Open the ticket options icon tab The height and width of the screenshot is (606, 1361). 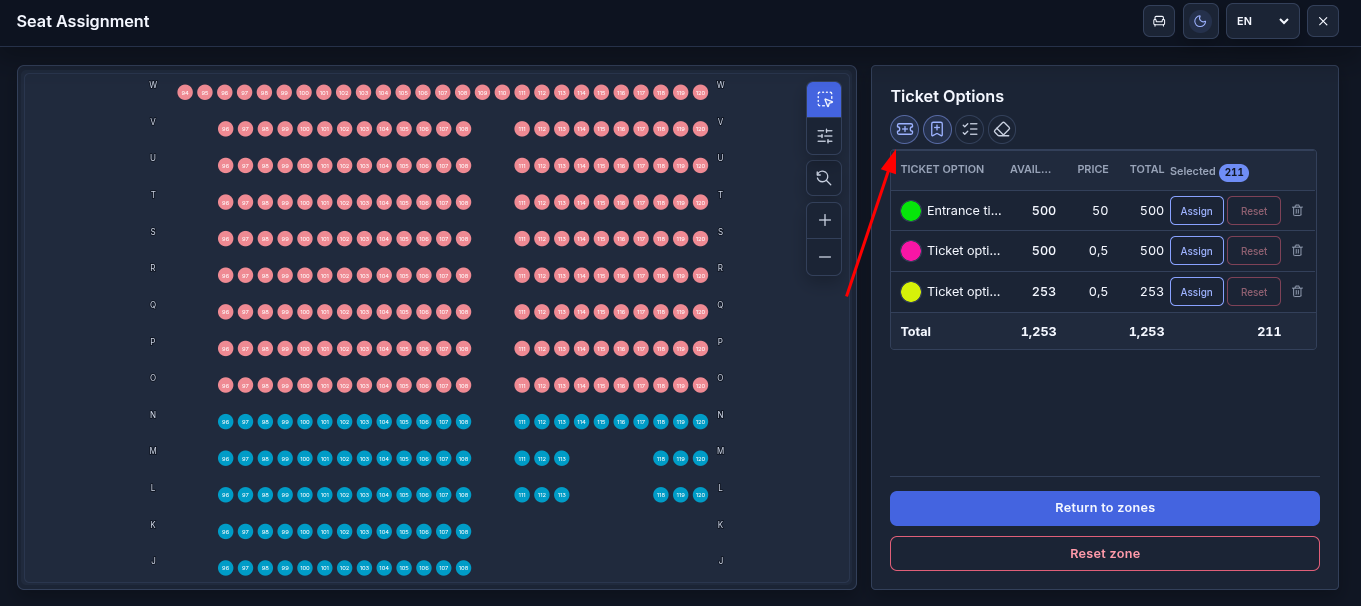[904, 129]
